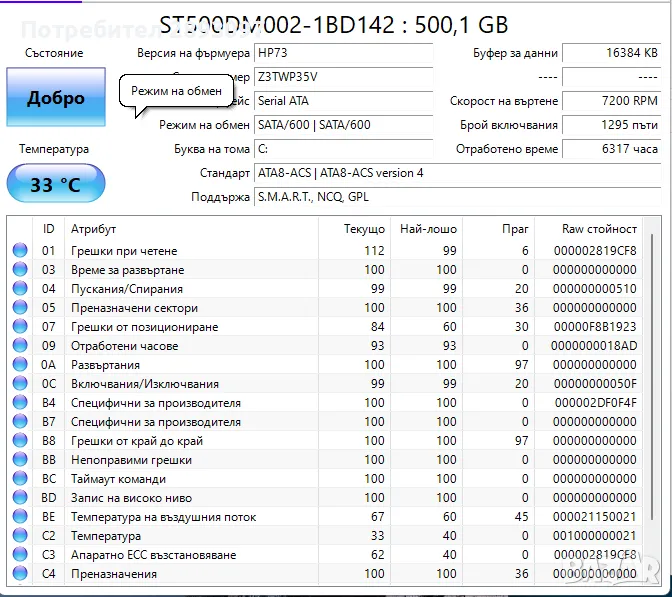The width and height of the screenshot is (672, 597).
Task: Click the status icon on Таймаут команди row
Action: click(x=19, y=479)
